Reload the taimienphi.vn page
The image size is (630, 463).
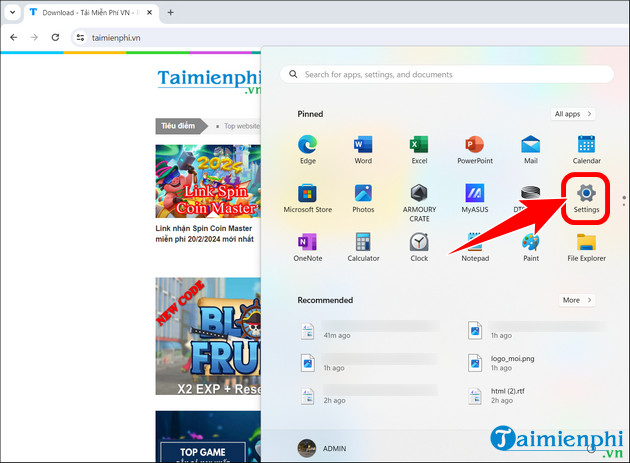[55, 37]
